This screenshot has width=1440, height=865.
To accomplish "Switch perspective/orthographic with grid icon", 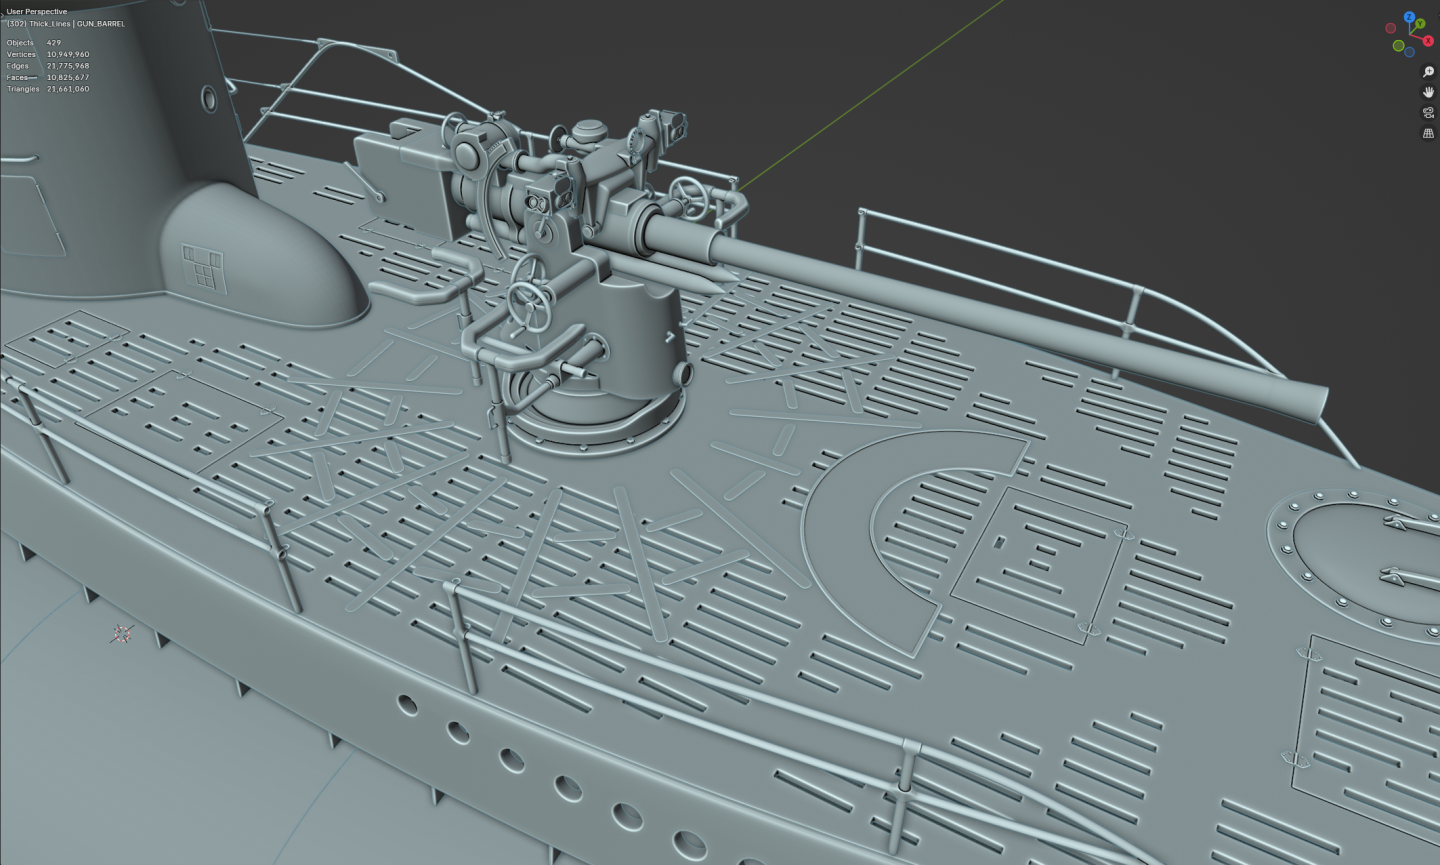I will pos(1428,133).
